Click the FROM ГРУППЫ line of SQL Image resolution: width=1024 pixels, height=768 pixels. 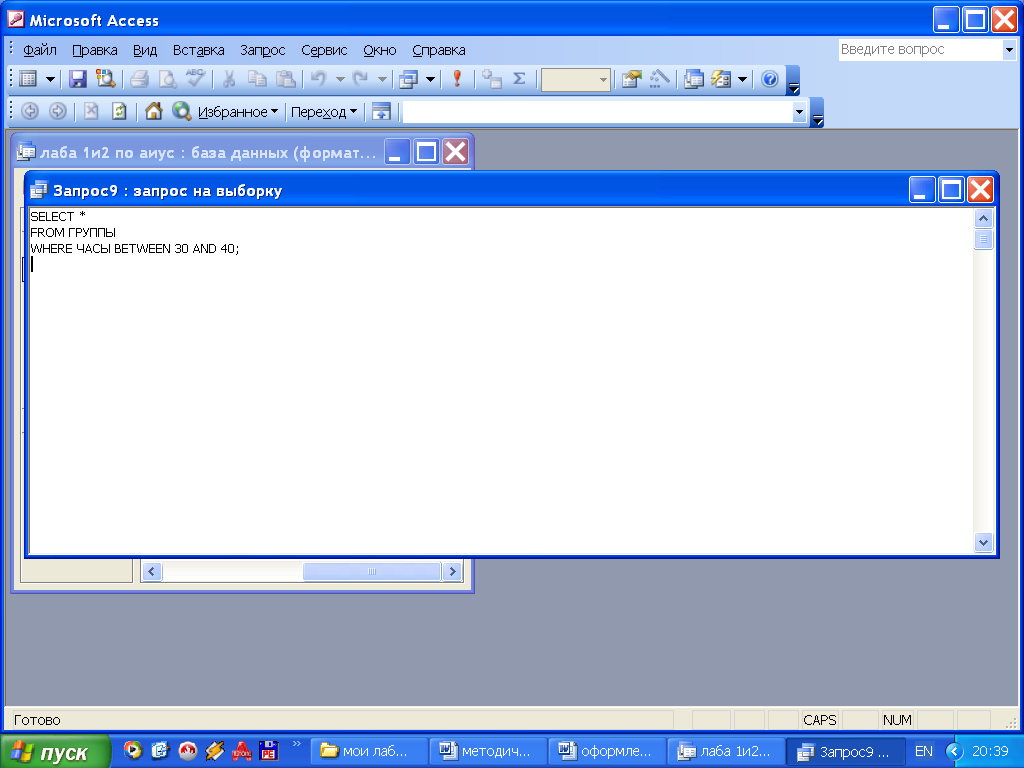[x=73, y=232]
